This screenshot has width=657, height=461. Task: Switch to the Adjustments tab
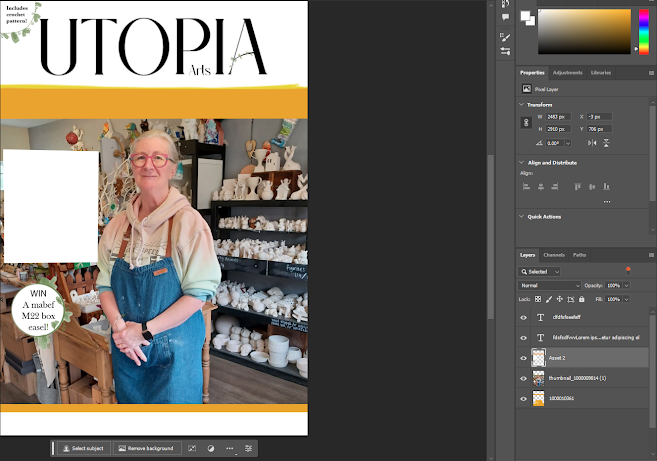click(x=567, y=73)
